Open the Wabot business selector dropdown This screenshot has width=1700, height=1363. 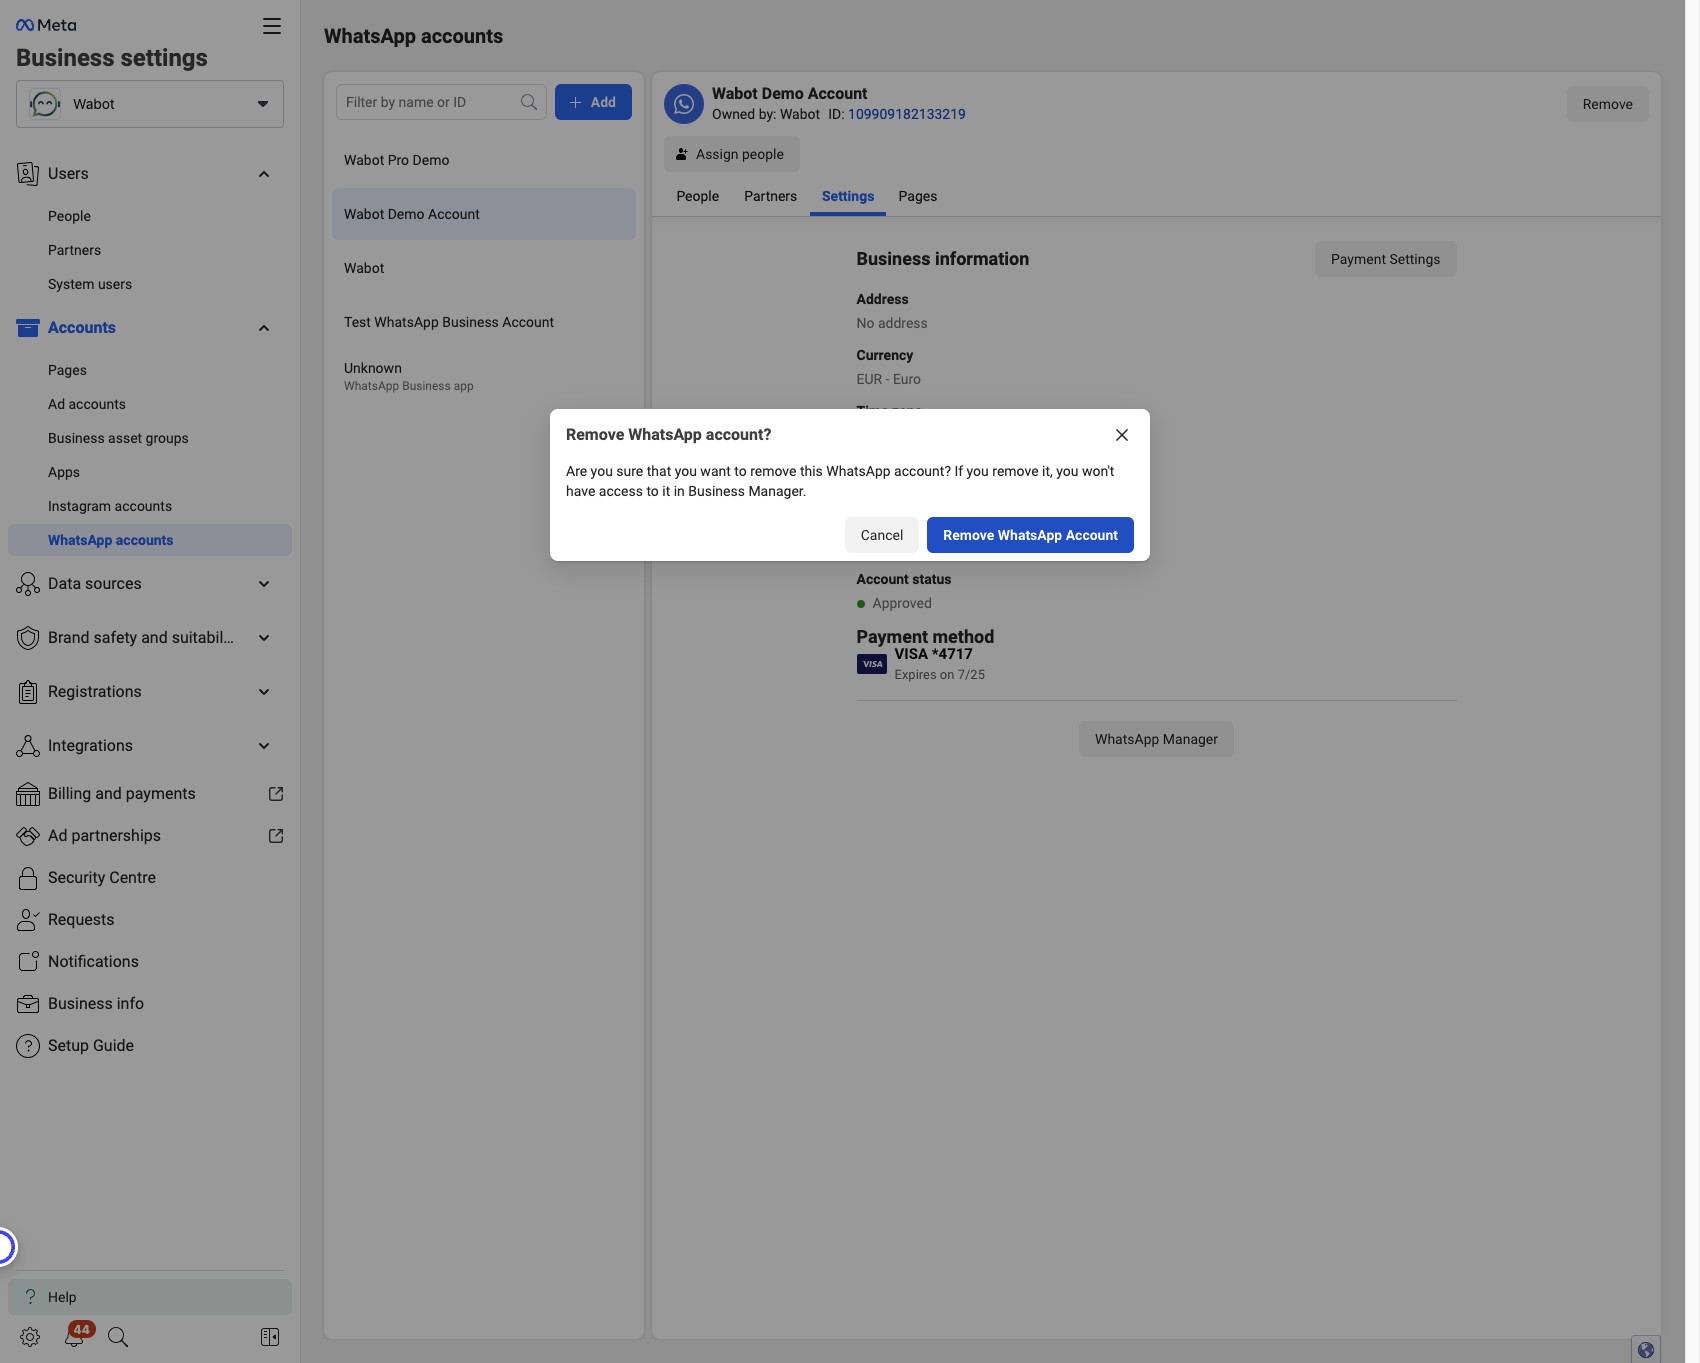(150, 104)
